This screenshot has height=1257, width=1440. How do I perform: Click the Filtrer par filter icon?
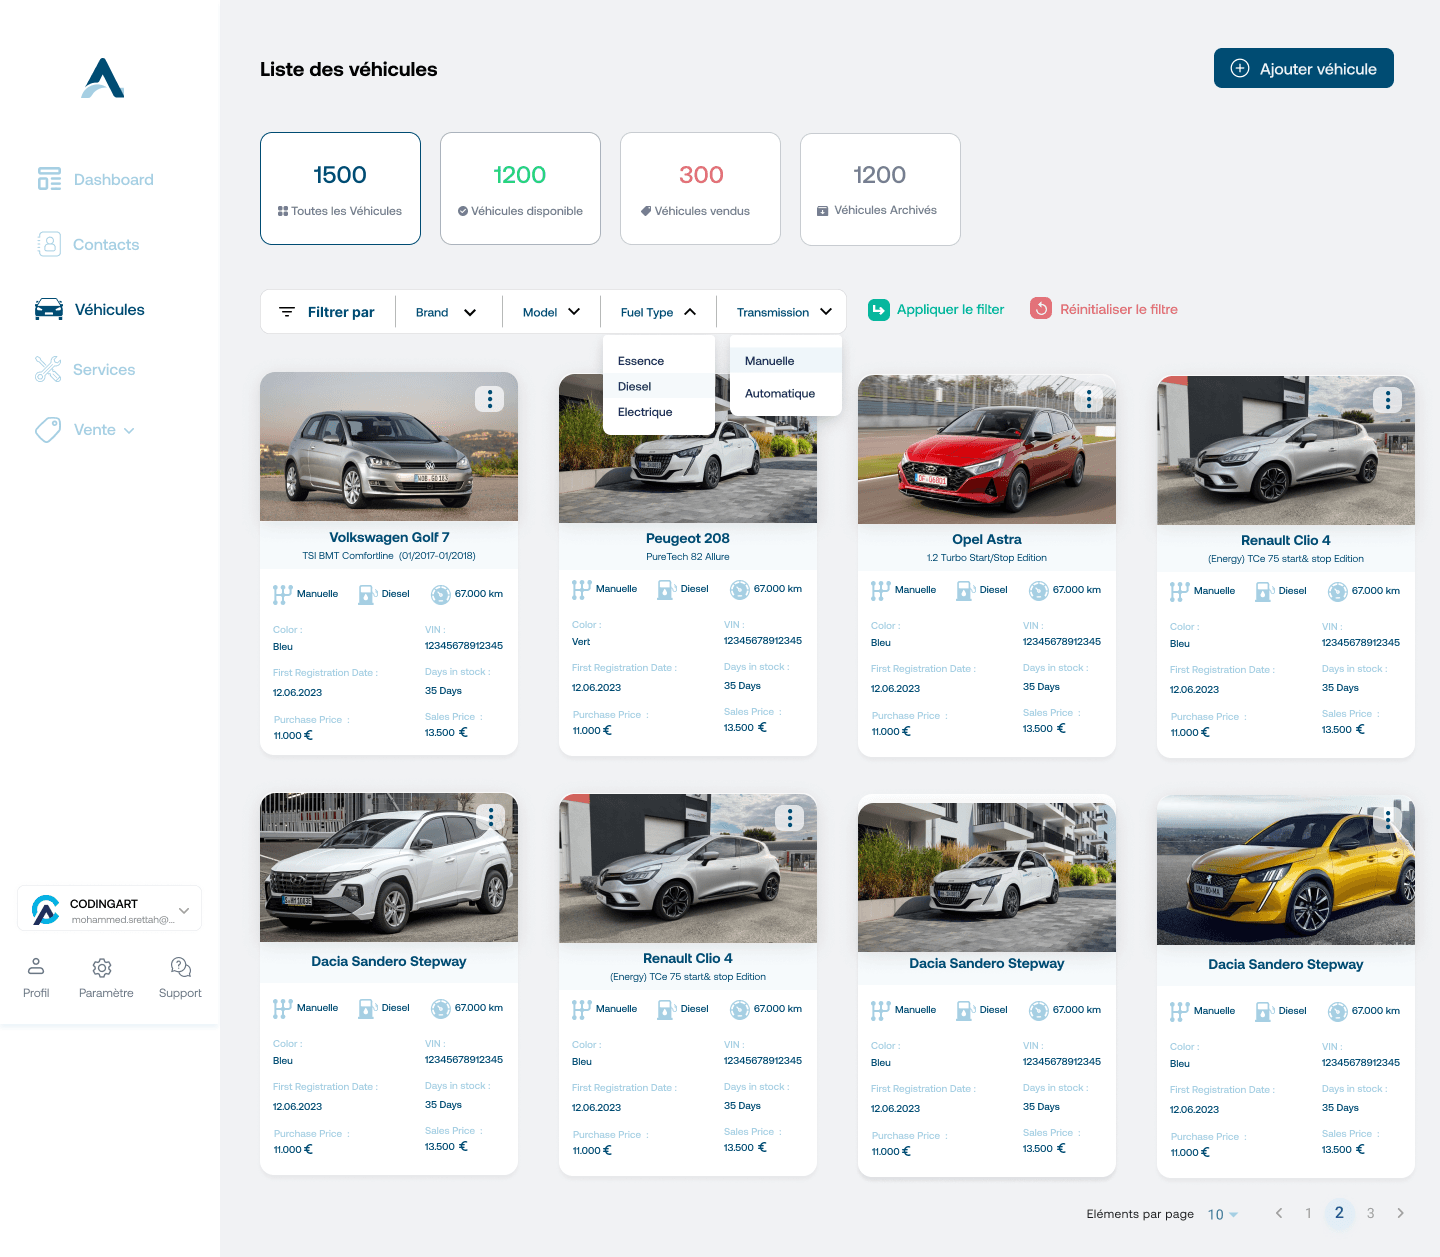pyautogui.click(x=287, y=312)
